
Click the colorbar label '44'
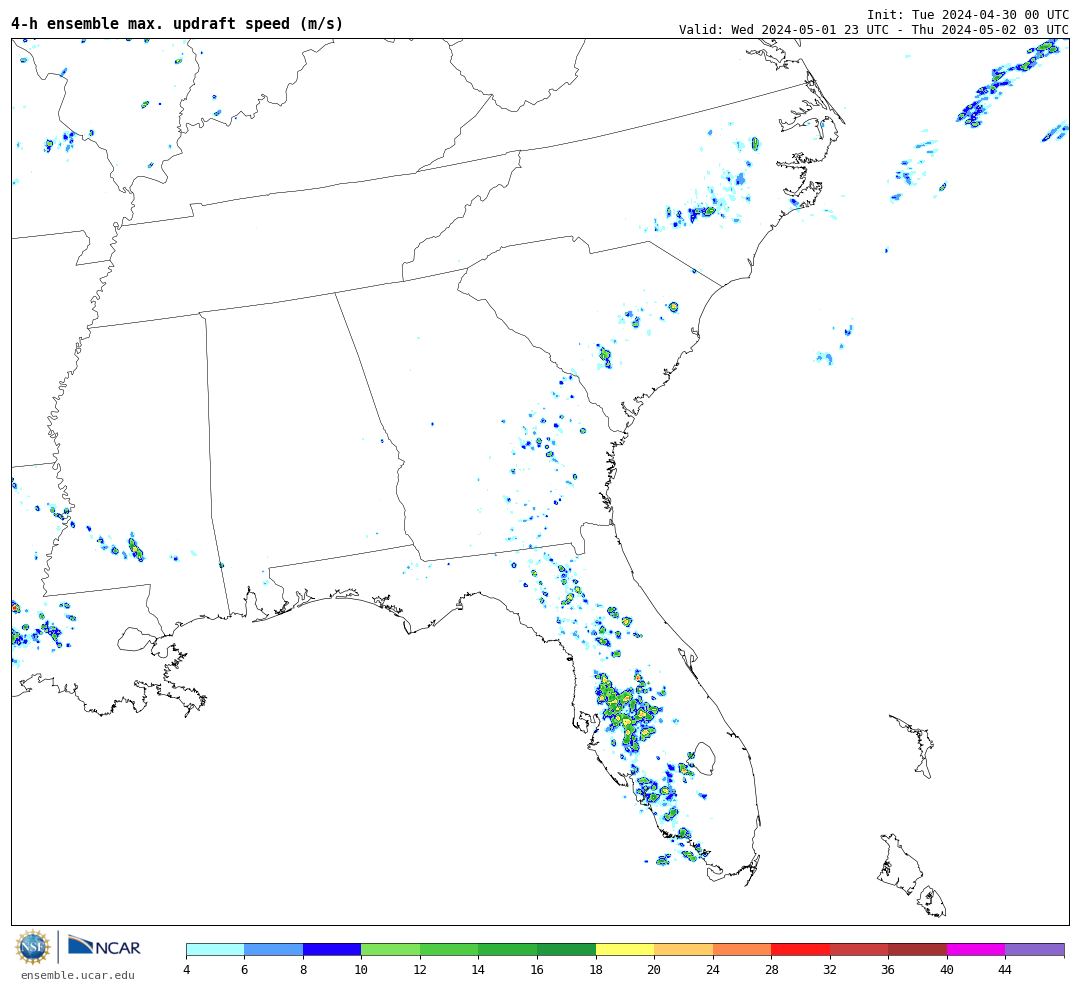click(1005, 970)
